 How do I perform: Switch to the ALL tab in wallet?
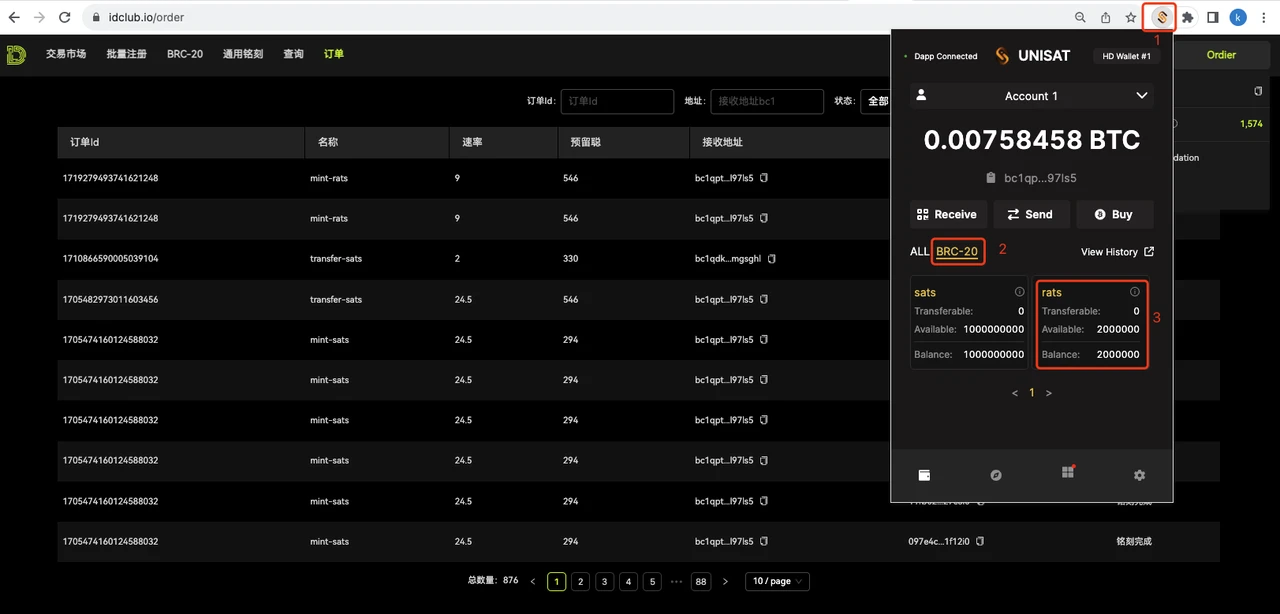tap(919, 252)
